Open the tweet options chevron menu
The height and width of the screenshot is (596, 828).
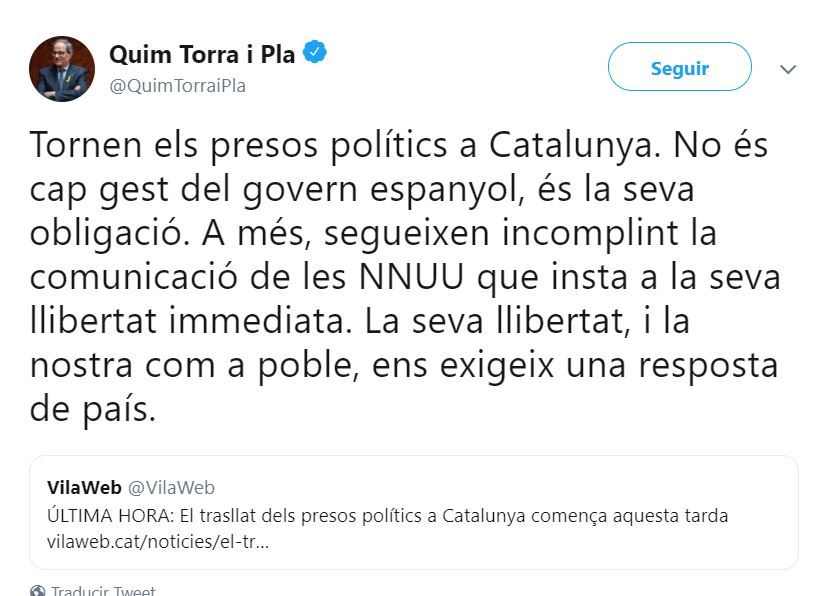(788, 69)
